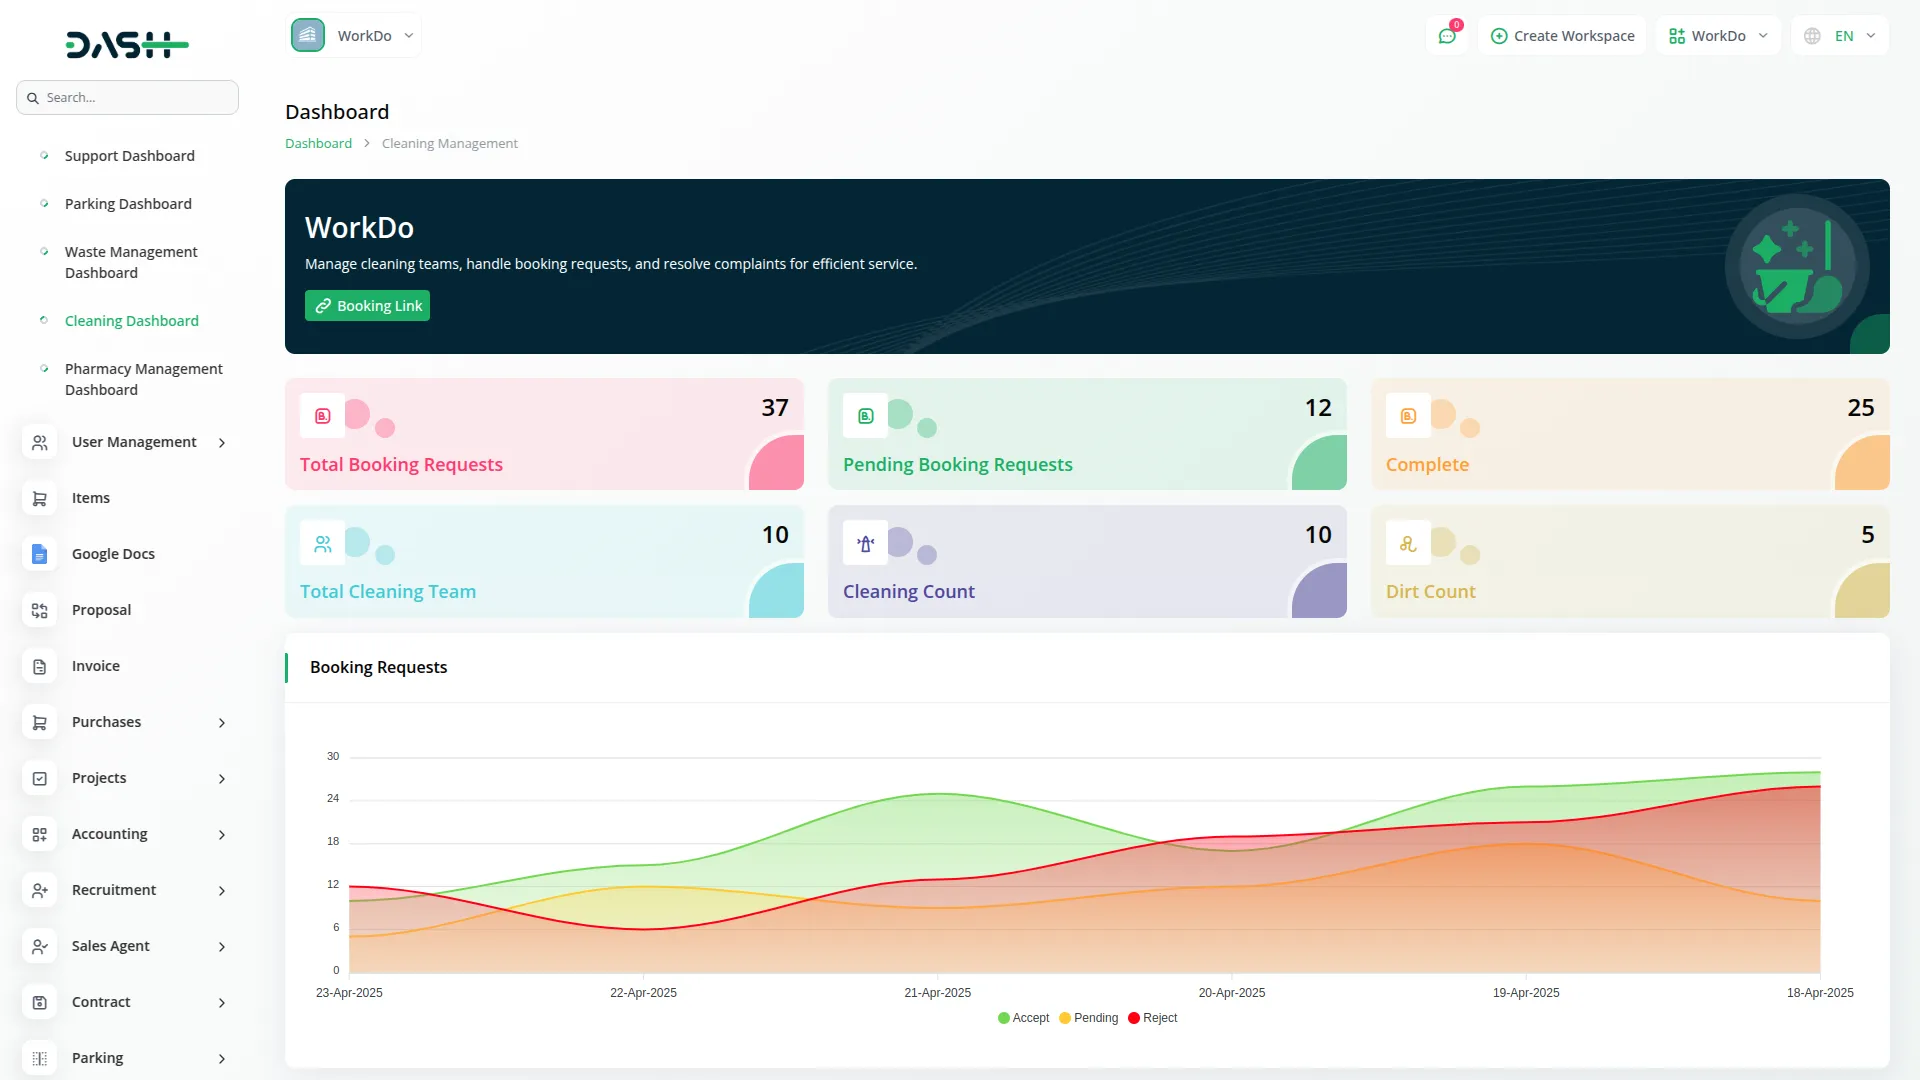1920x1080 pixels.
Task: Click the Contract sidebar icon
Action: tap(39, 1002)
